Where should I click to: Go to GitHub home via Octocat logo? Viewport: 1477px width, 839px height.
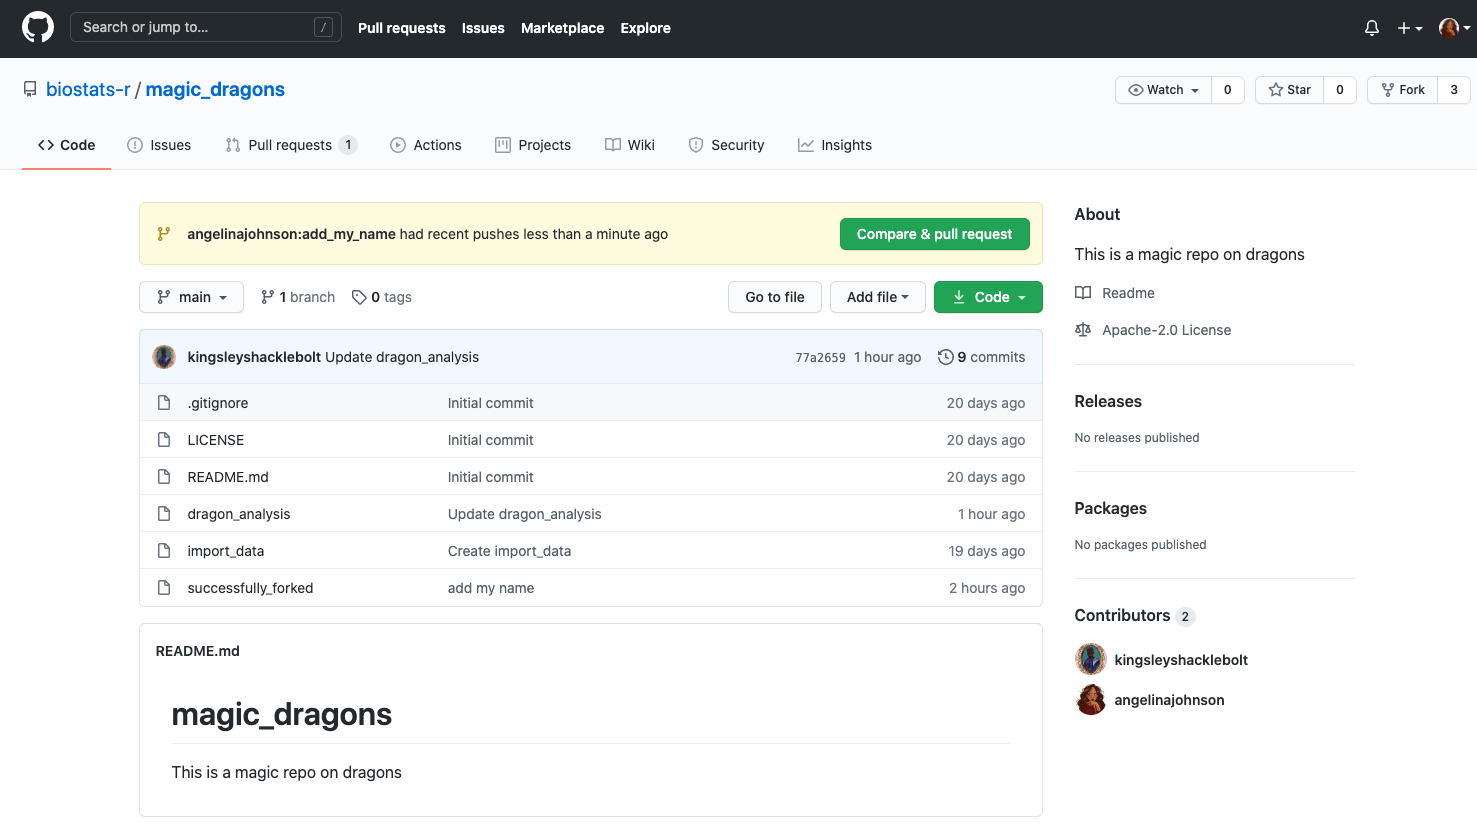38,27
